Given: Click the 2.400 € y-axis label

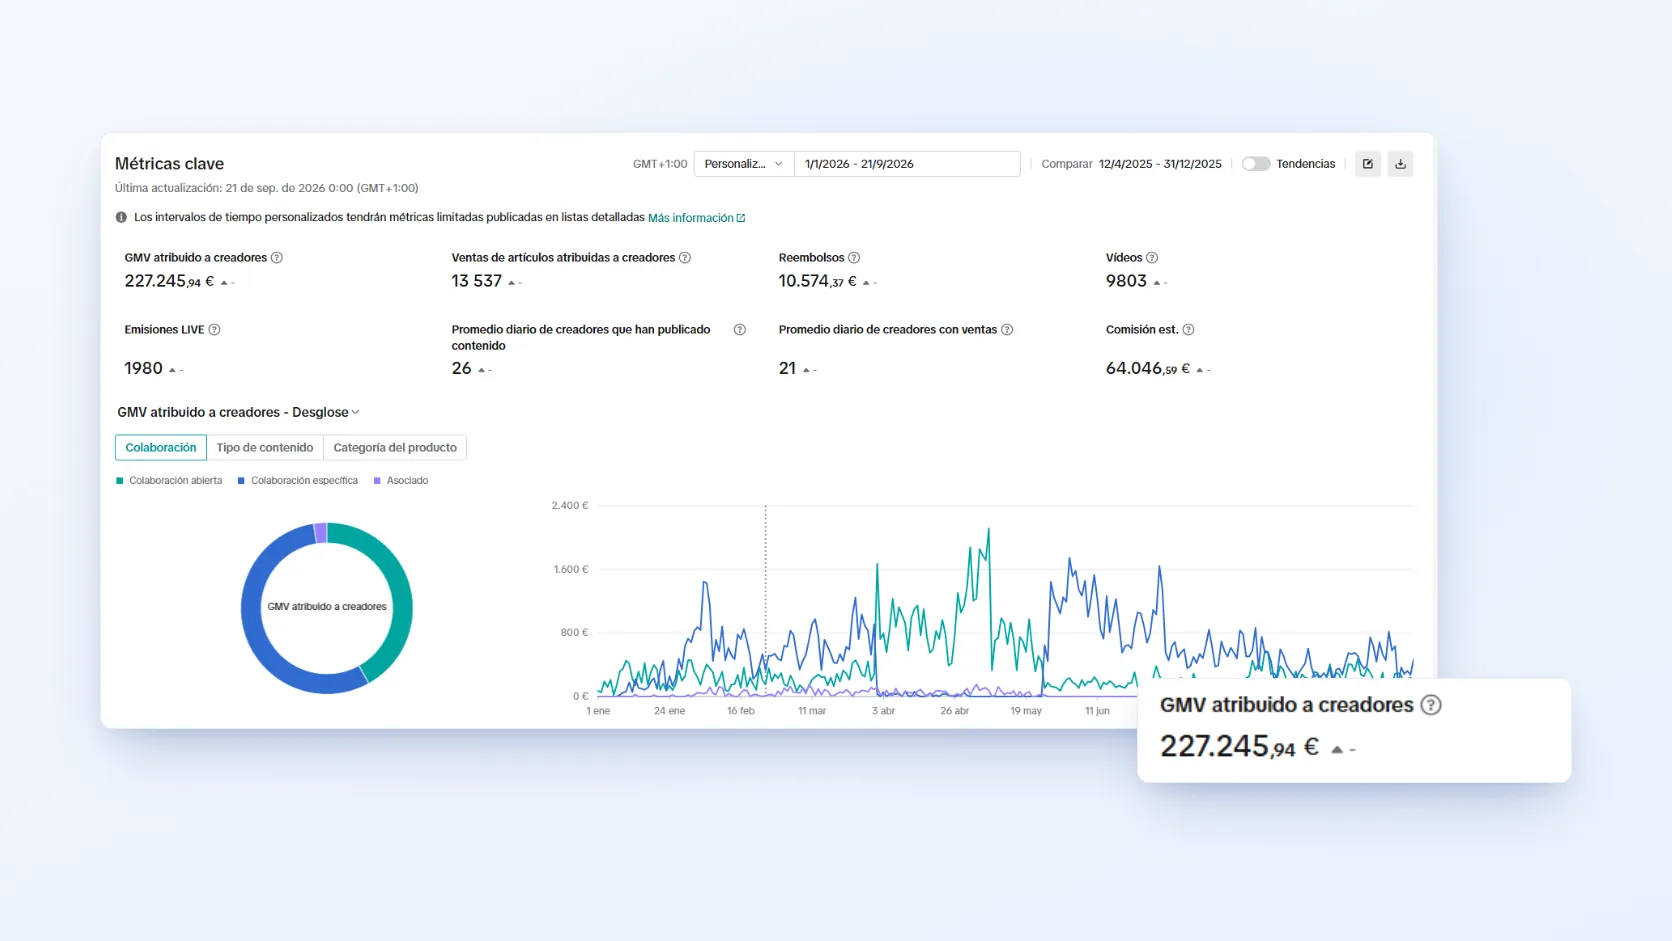Looking at the screenshot, I should tap(570, 506).
